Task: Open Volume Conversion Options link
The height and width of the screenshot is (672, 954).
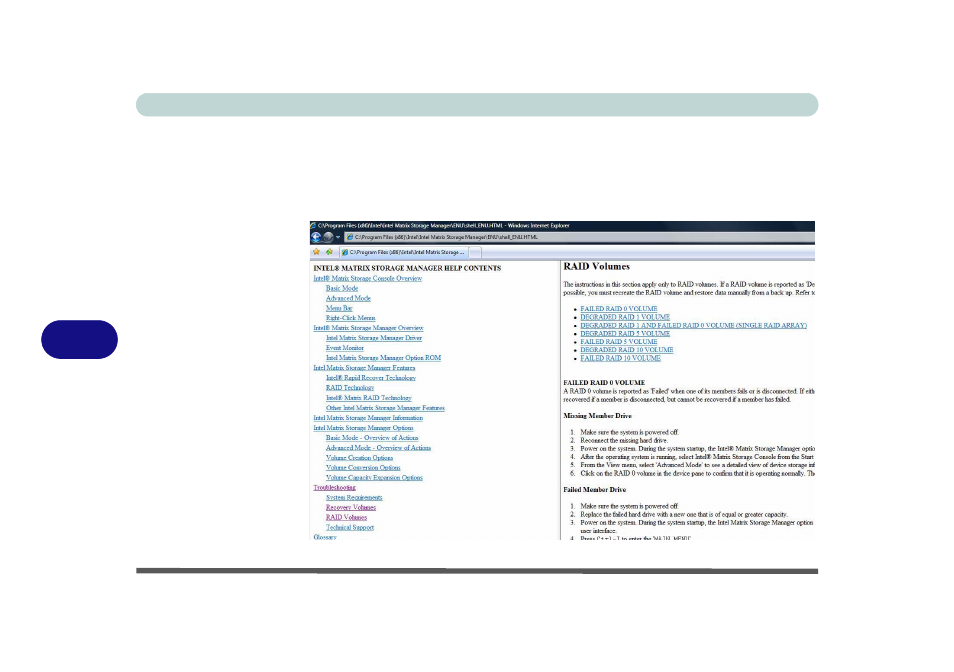Action: [363, 468]
